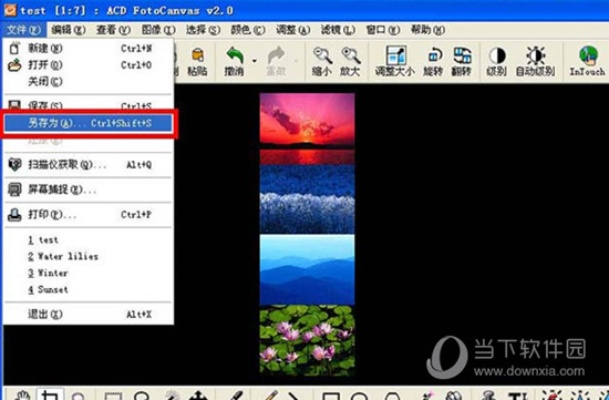Open the Window (窗口) menu

383,30
